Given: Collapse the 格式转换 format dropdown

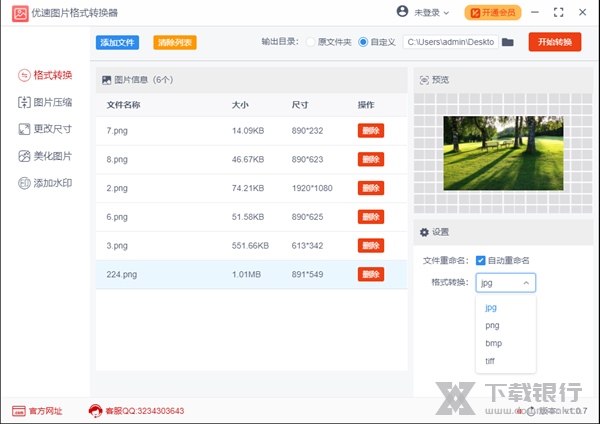Looking at the screenshot, I should click(x=505, y=283).
